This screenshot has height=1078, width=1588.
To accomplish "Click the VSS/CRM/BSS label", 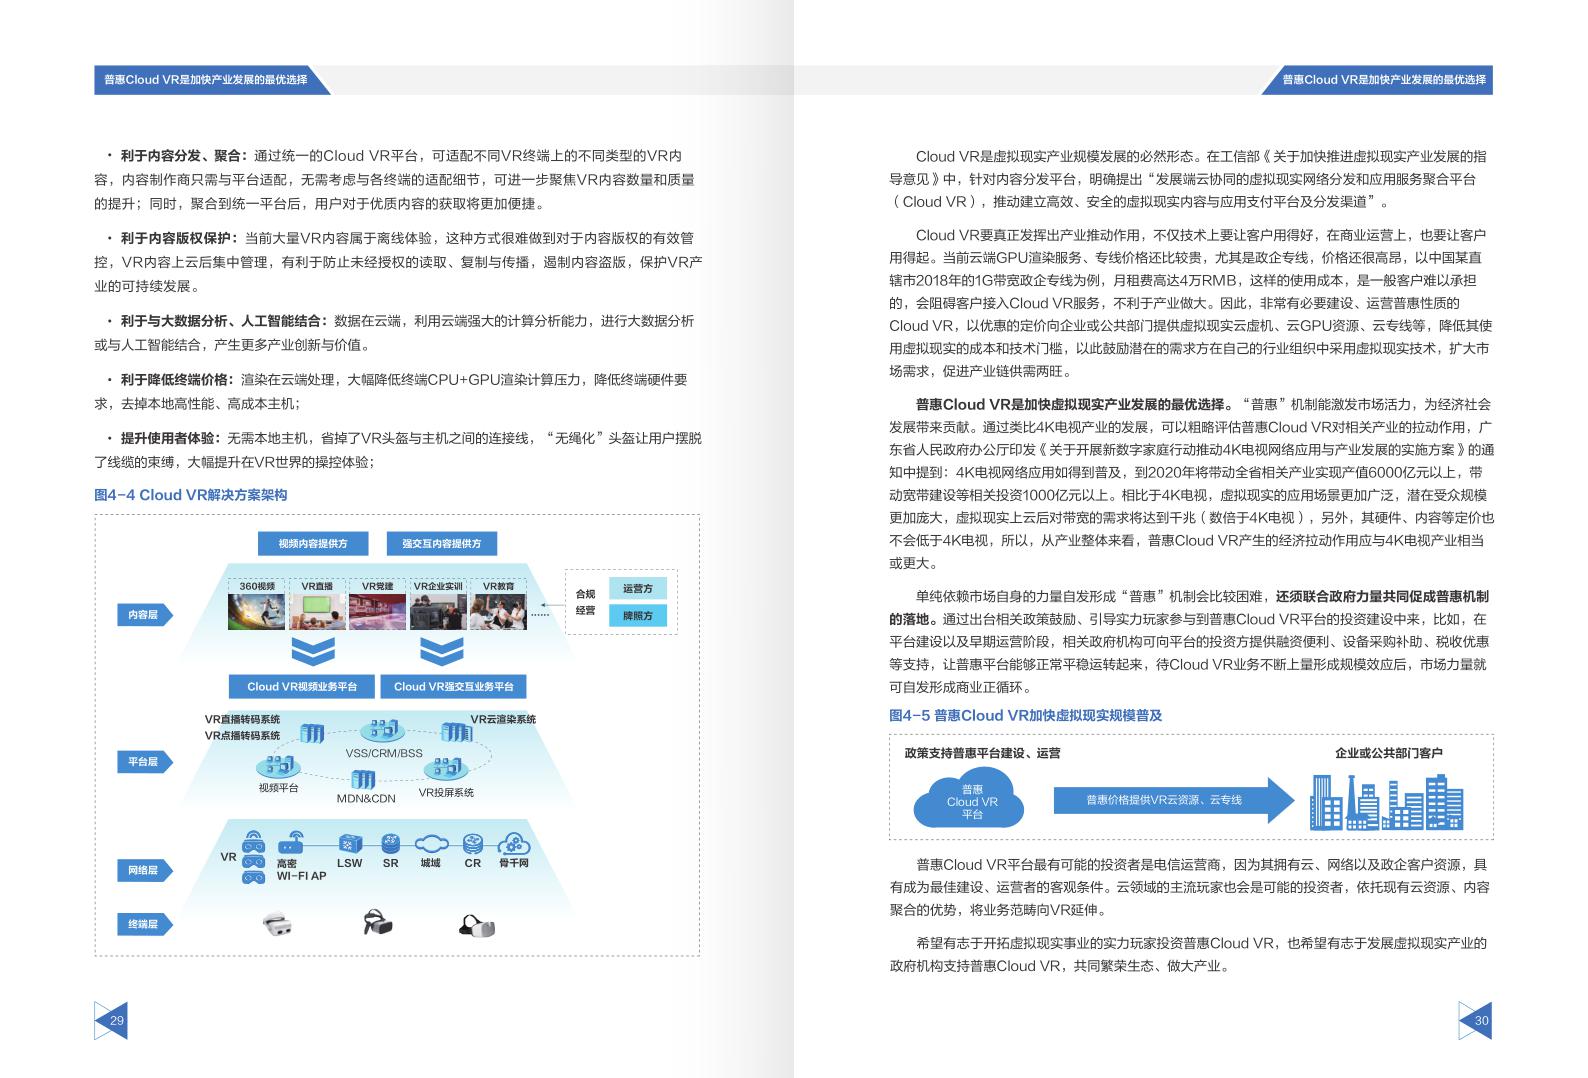I will tap(384, 753).
